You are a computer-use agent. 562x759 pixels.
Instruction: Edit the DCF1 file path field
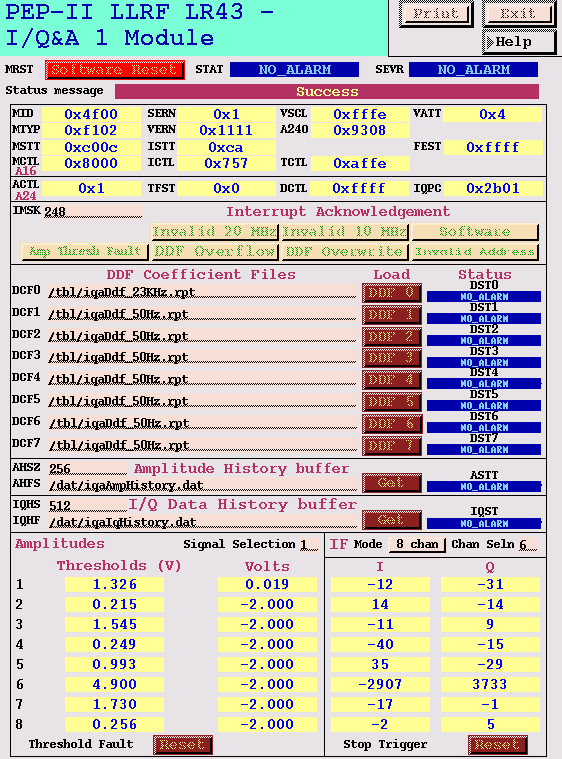(202, 315)
